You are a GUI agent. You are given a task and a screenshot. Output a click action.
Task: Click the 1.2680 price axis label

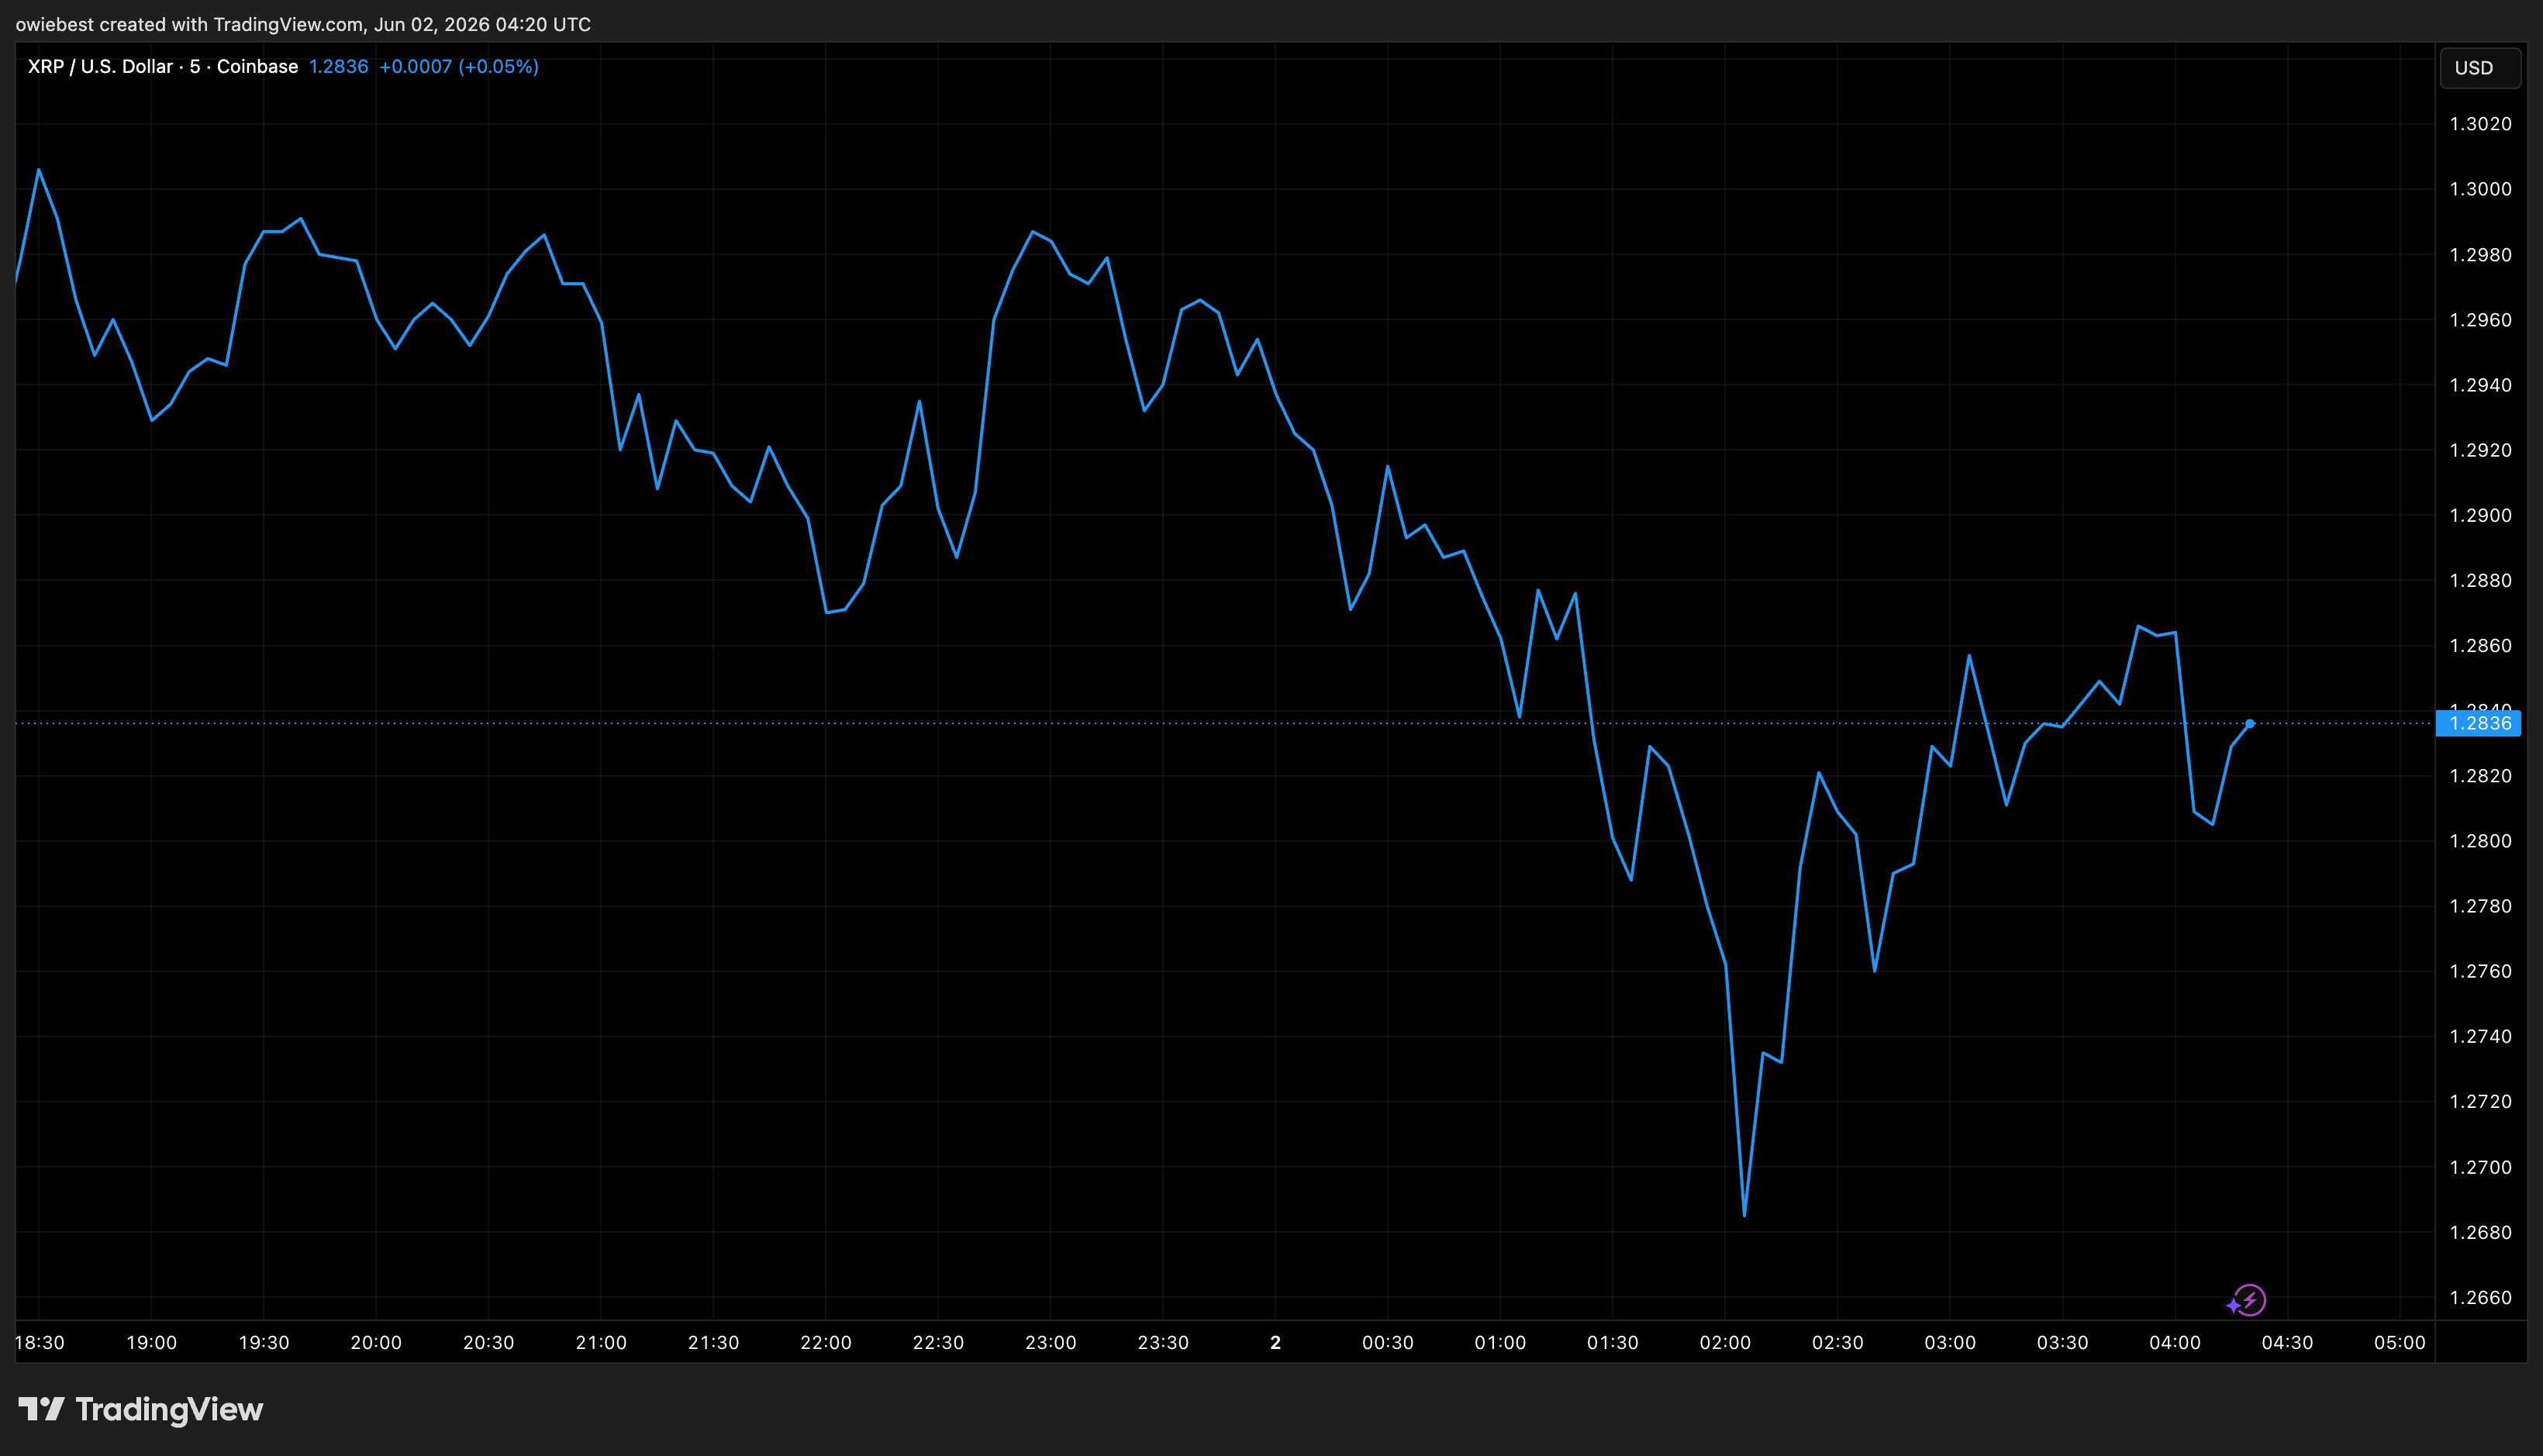[2480, 1232]
